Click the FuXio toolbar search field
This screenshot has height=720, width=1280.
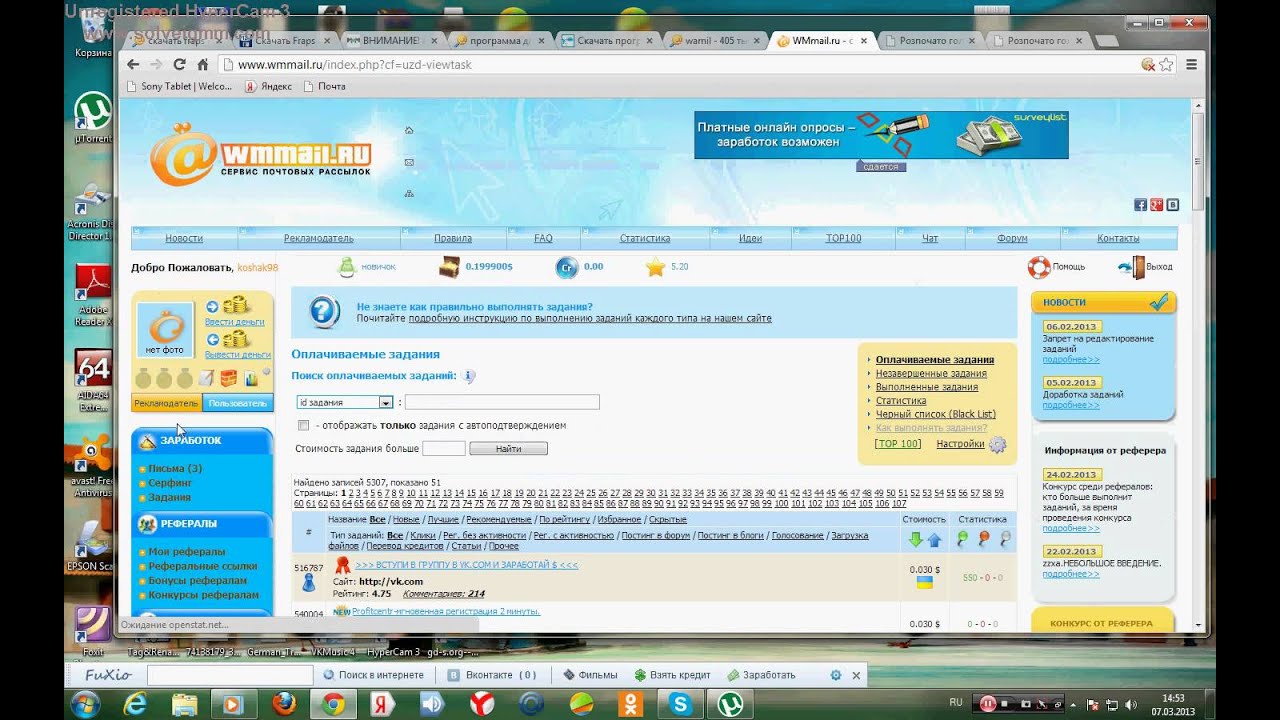pyautogui.click(x=229, y=675)
